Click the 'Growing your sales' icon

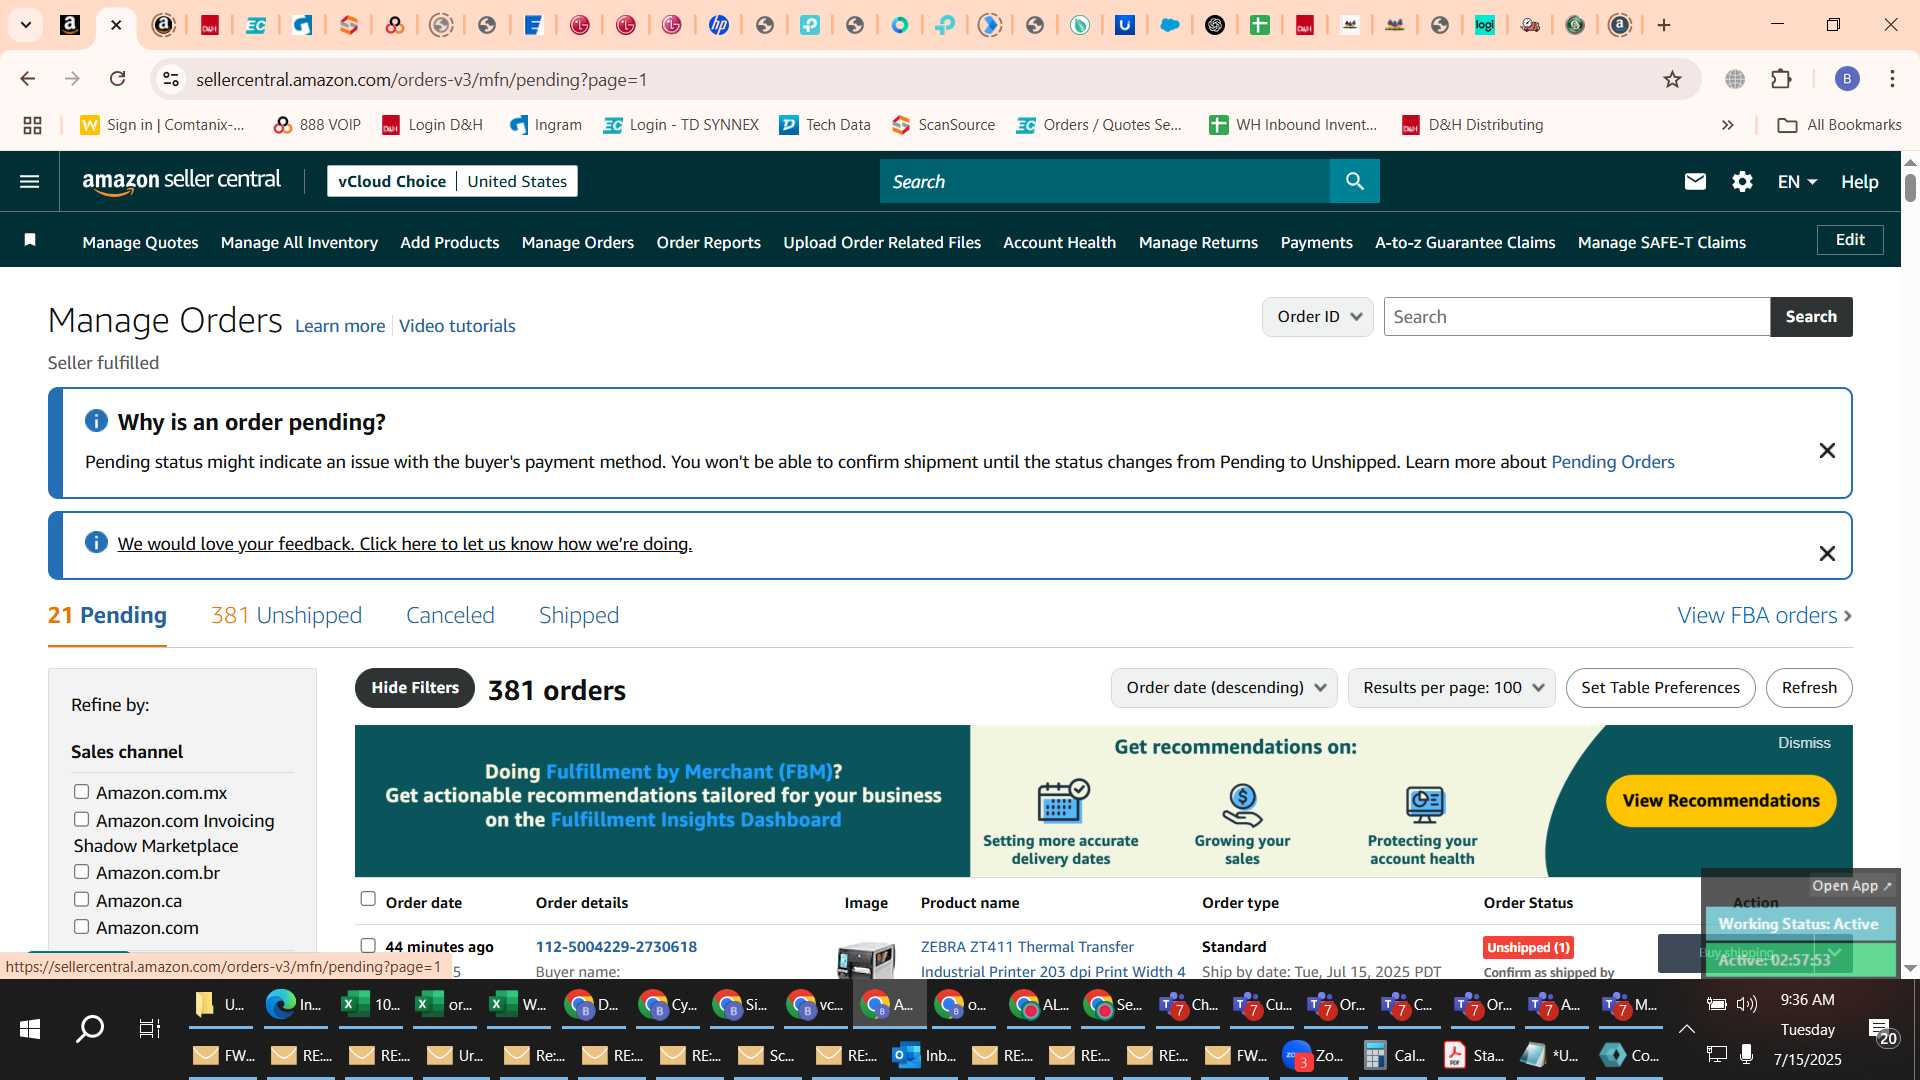click(1242, 805)
